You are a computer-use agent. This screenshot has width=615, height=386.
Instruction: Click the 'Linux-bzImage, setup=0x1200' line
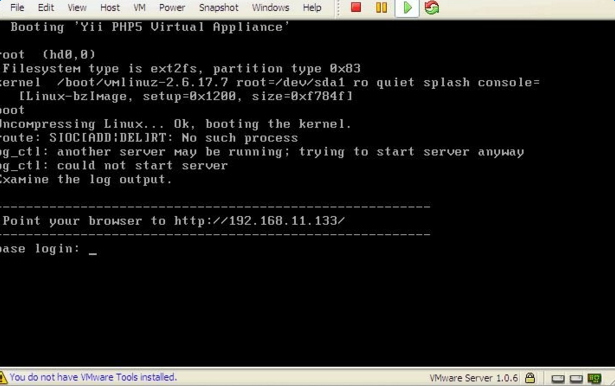tap(186, 96)
